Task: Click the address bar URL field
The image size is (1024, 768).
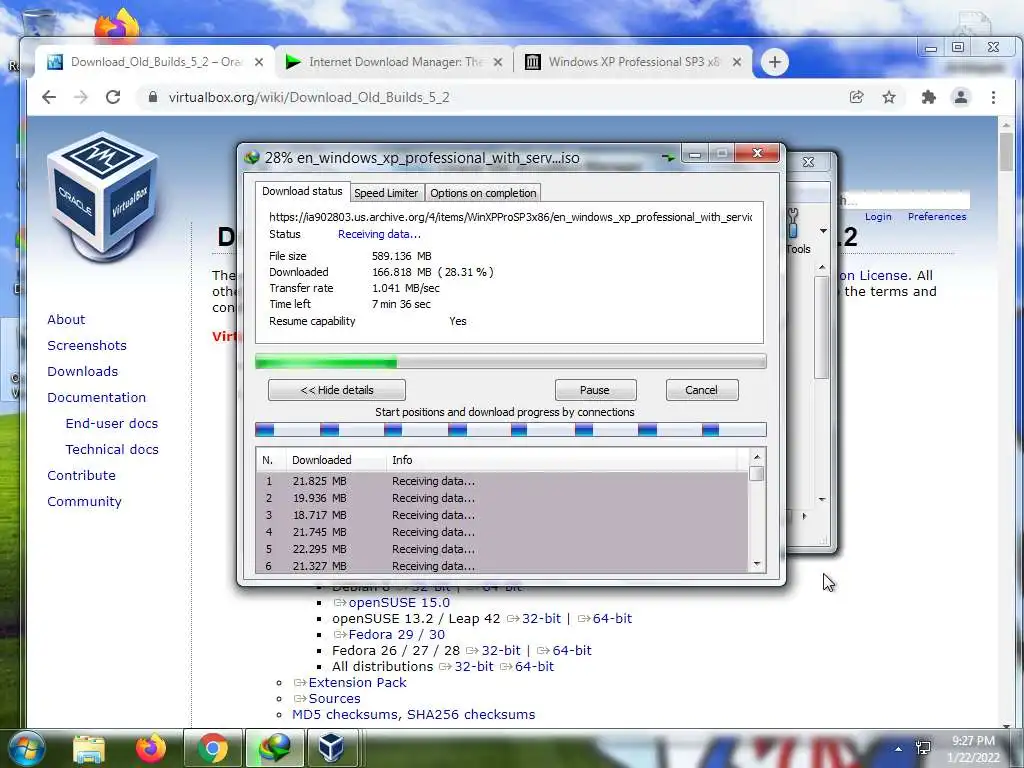Action: coord(490,97)
